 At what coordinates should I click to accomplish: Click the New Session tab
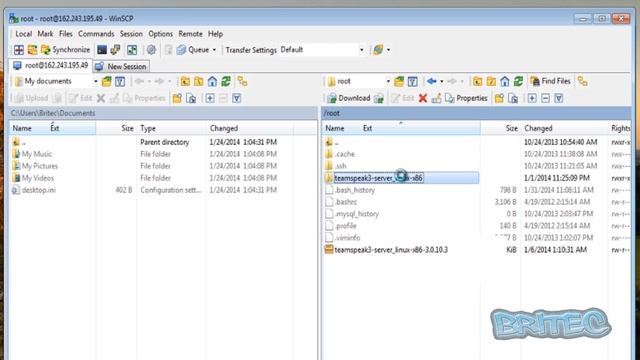121,66
